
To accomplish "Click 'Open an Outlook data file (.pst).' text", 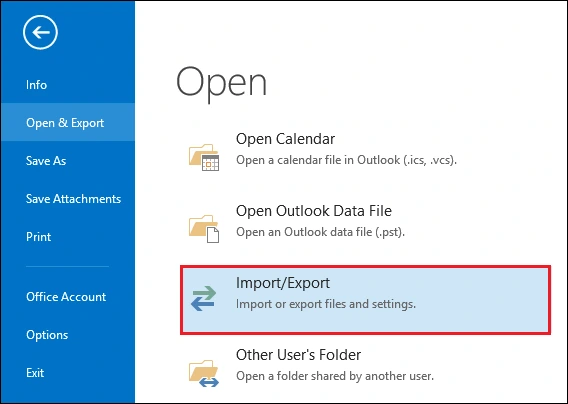I will coord(320,232).
